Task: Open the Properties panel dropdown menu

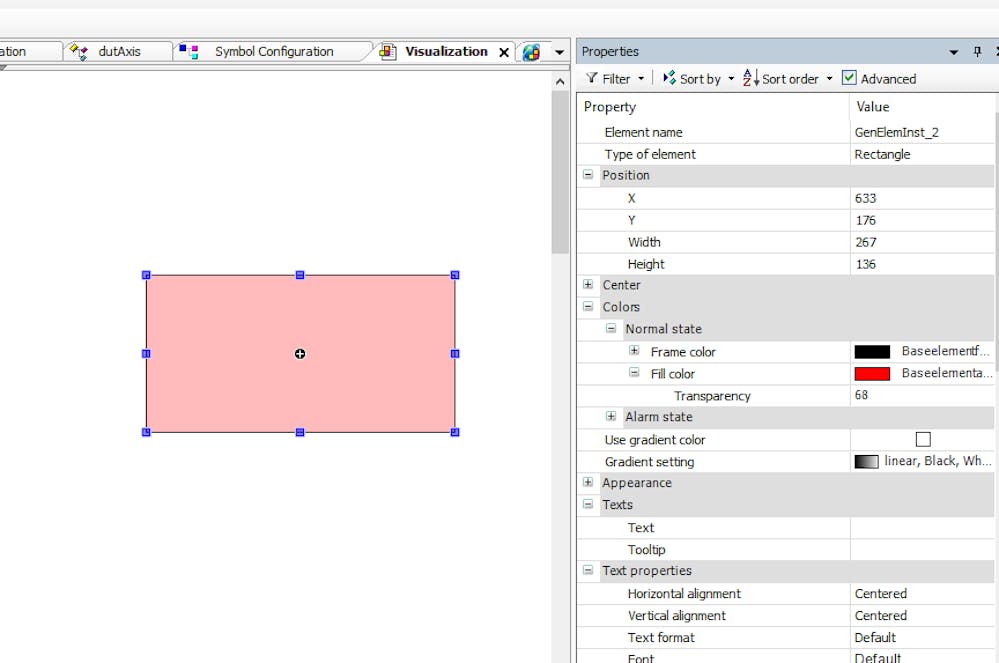Action: pos(955,51)
